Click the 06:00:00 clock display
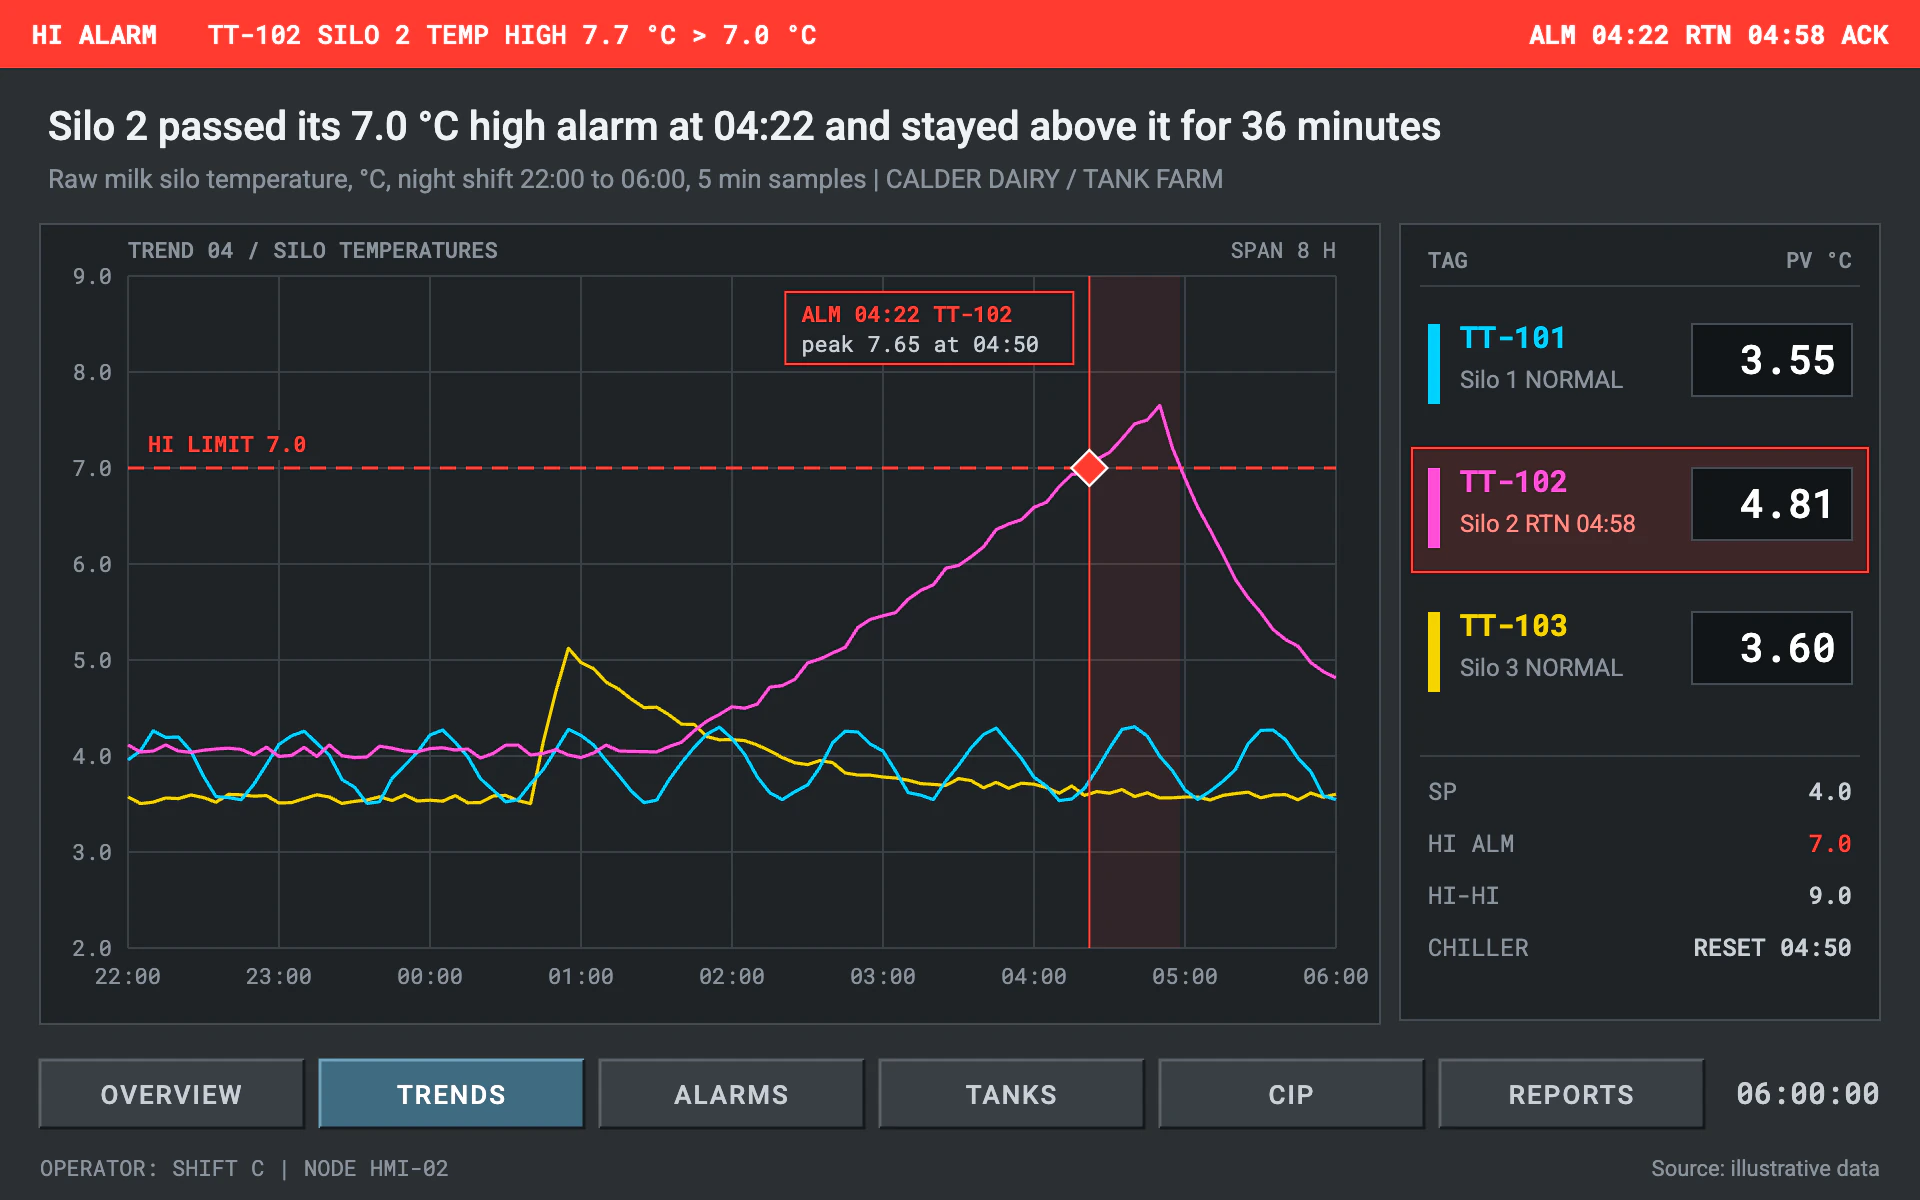 1807,1094
